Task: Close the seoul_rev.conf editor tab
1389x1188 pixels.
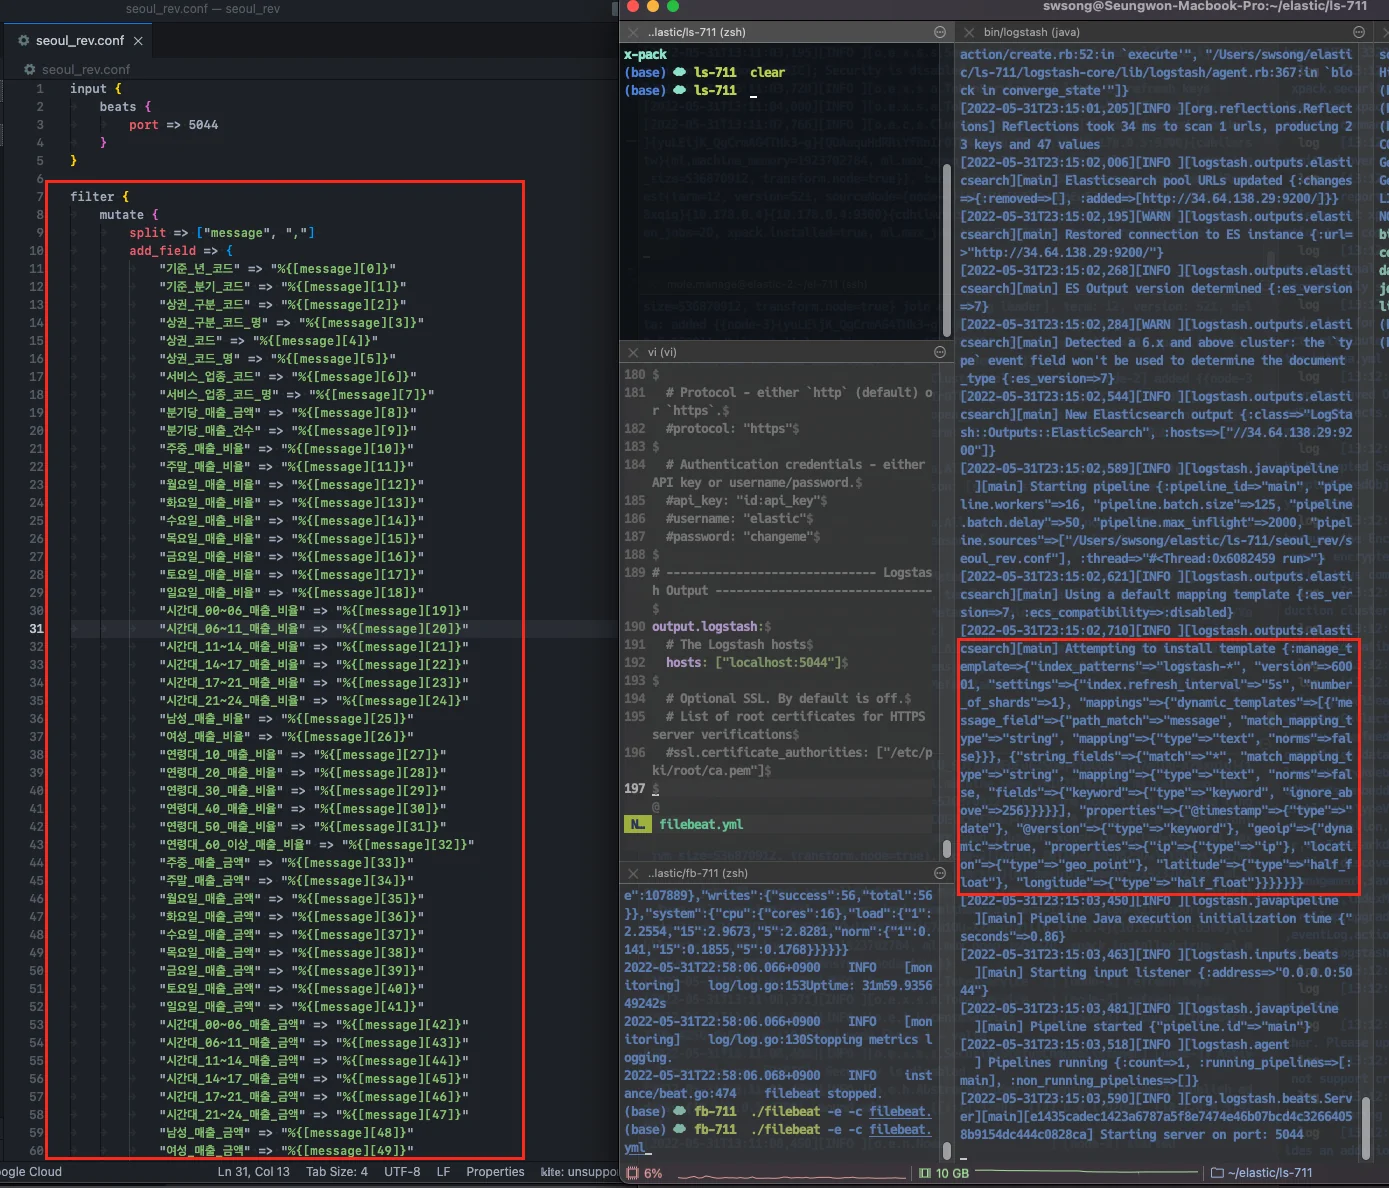Action: click(x=138, y=41)
